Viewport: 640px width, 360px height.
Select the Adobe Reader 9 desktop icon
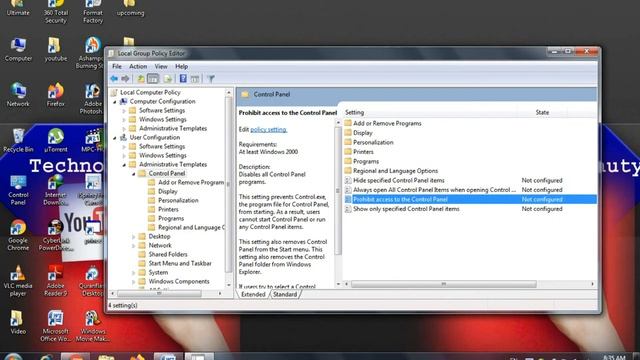56,281
